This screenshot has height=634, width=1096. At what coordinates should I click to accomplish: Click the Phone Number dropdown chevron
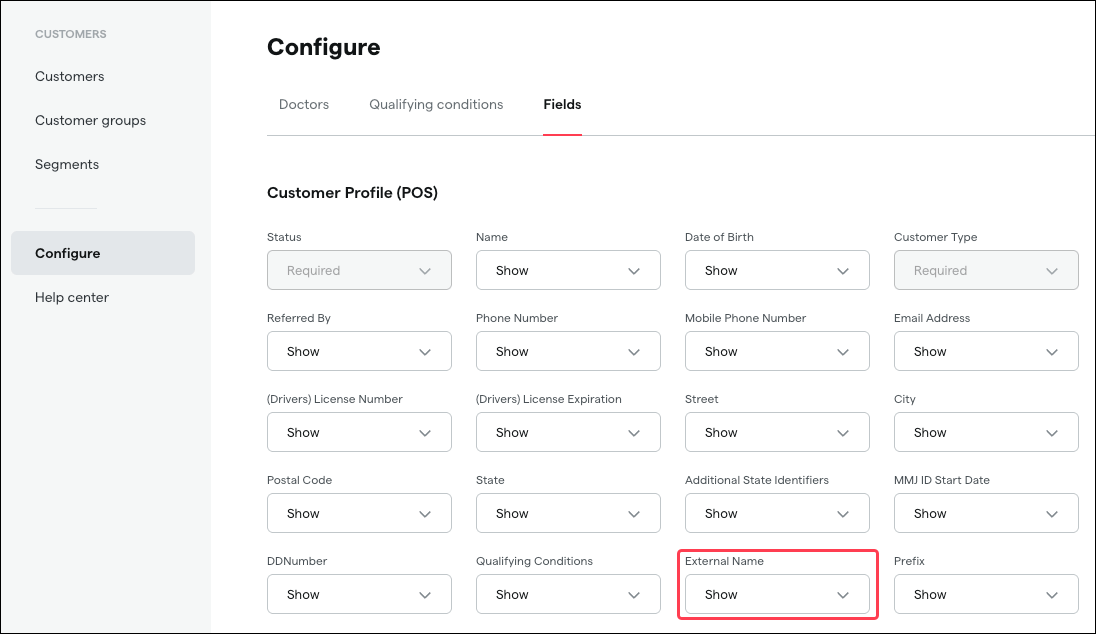point(634,352)
